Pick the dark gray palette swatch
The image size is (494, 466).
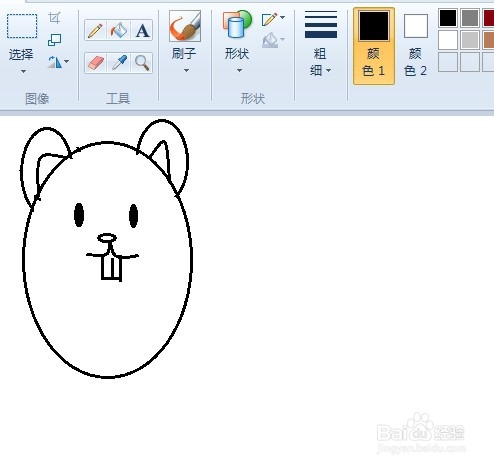click(x=470, y=18)
